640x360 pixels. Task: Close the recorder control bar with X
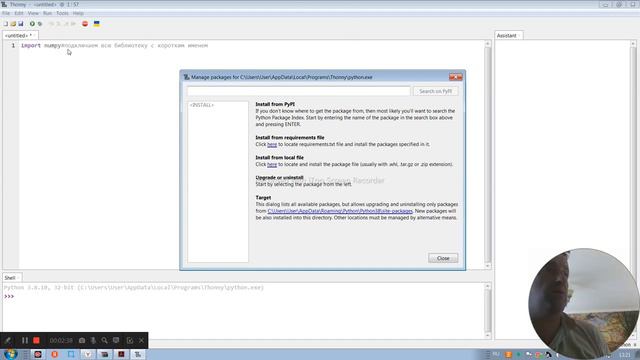click(141, 340)
